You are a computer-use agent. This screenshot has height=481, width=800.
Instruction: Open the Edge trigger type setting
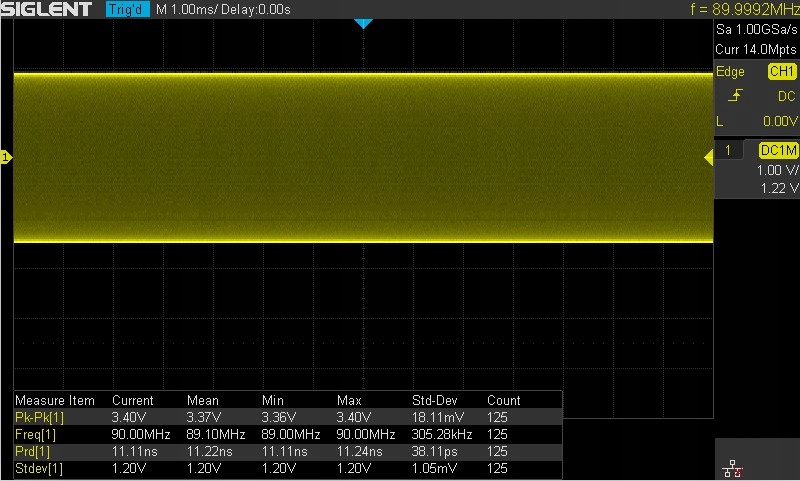(730, 71)
